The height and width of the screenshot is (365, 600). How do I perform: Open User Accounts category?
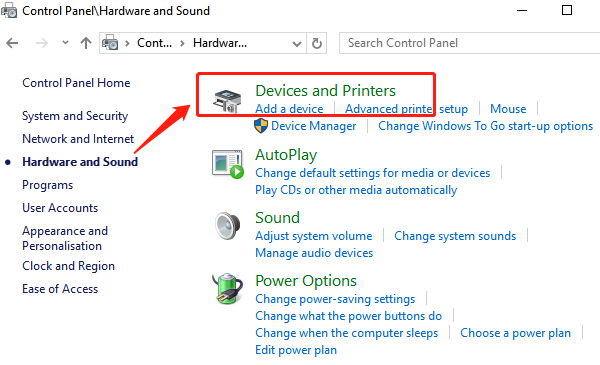(x=60, y=208)
